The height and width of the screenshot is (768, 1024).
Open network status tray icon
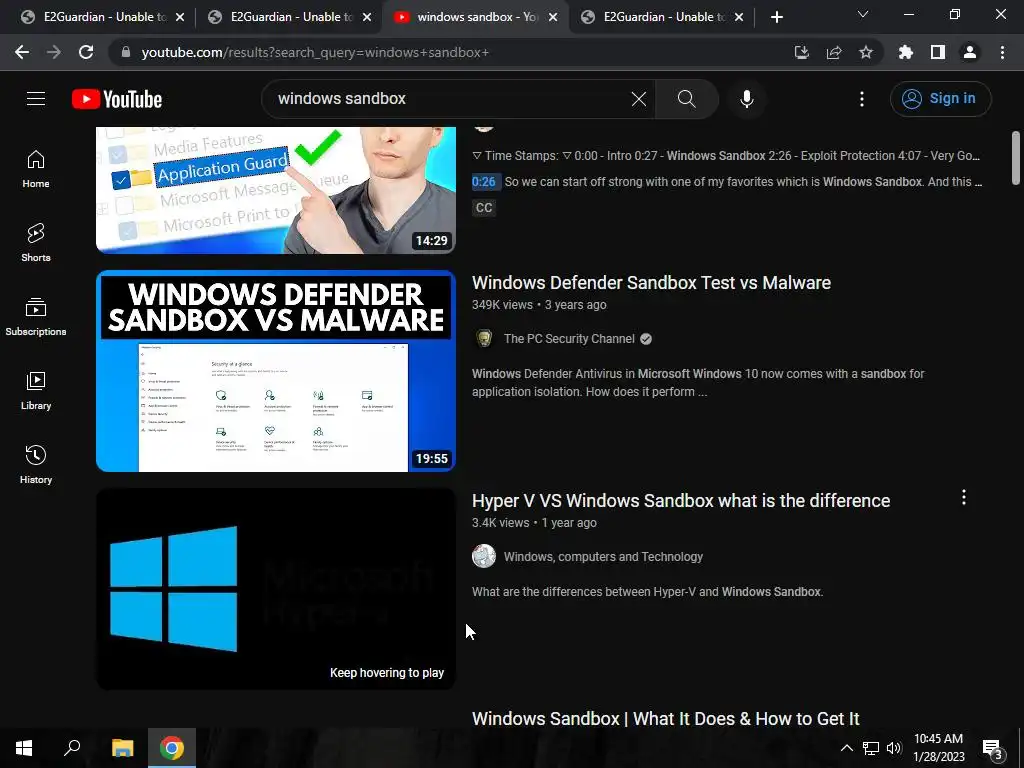click(x=871, y=748)
